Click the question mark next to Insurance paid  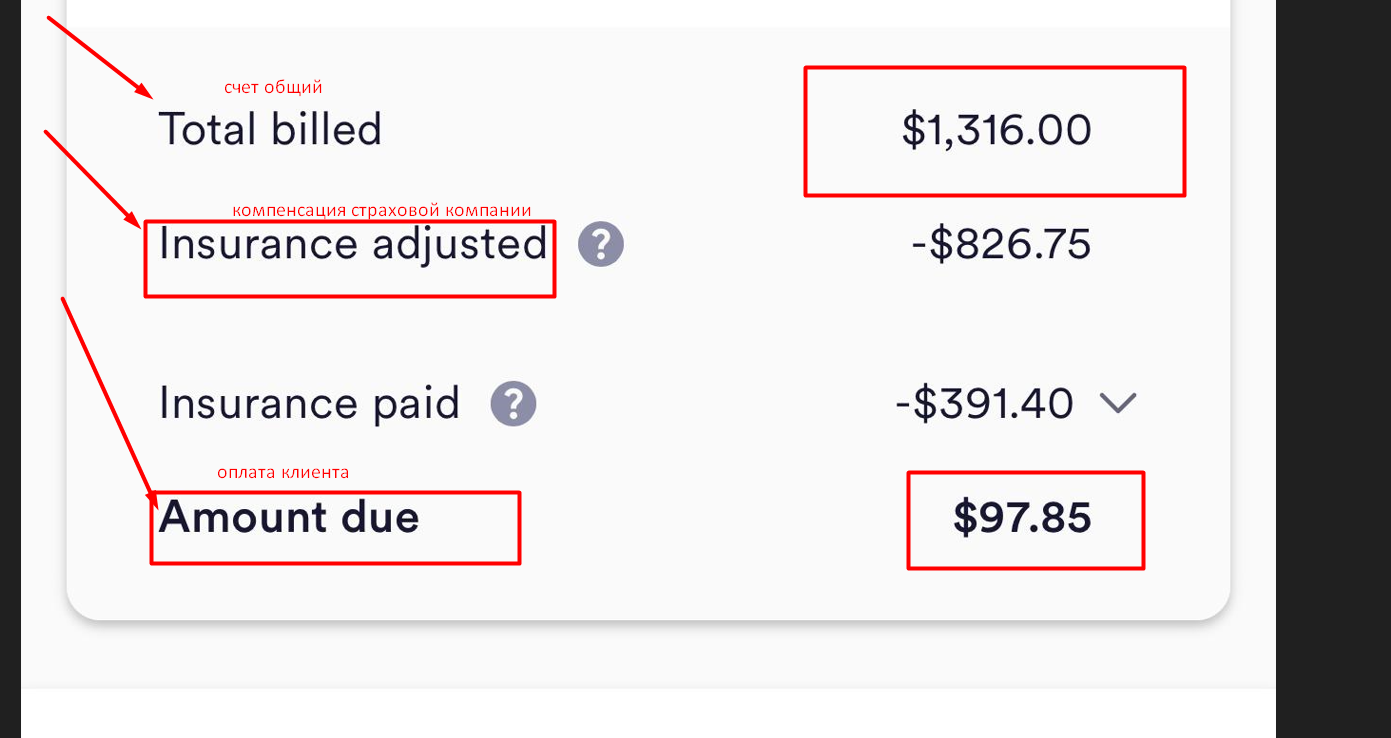tap(513, 404)
